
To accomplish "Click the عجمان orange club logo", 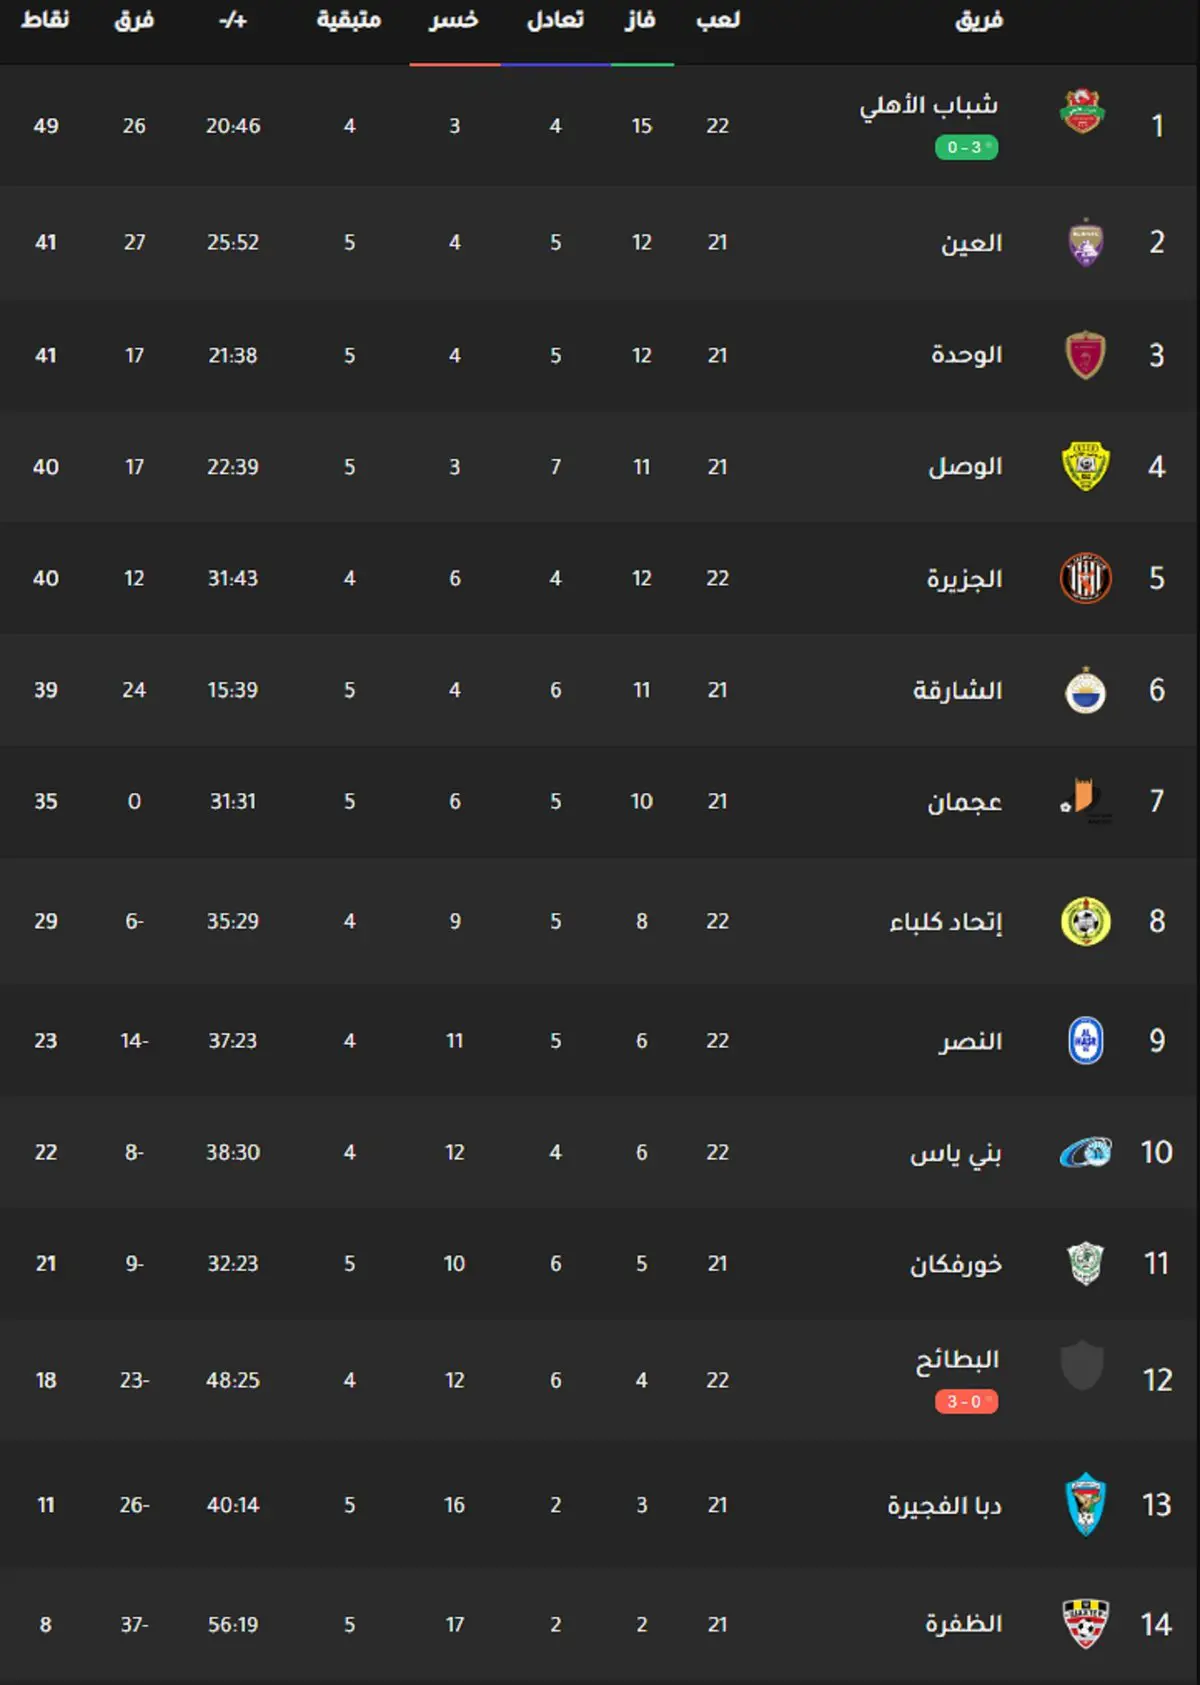I will [1085, 801].
